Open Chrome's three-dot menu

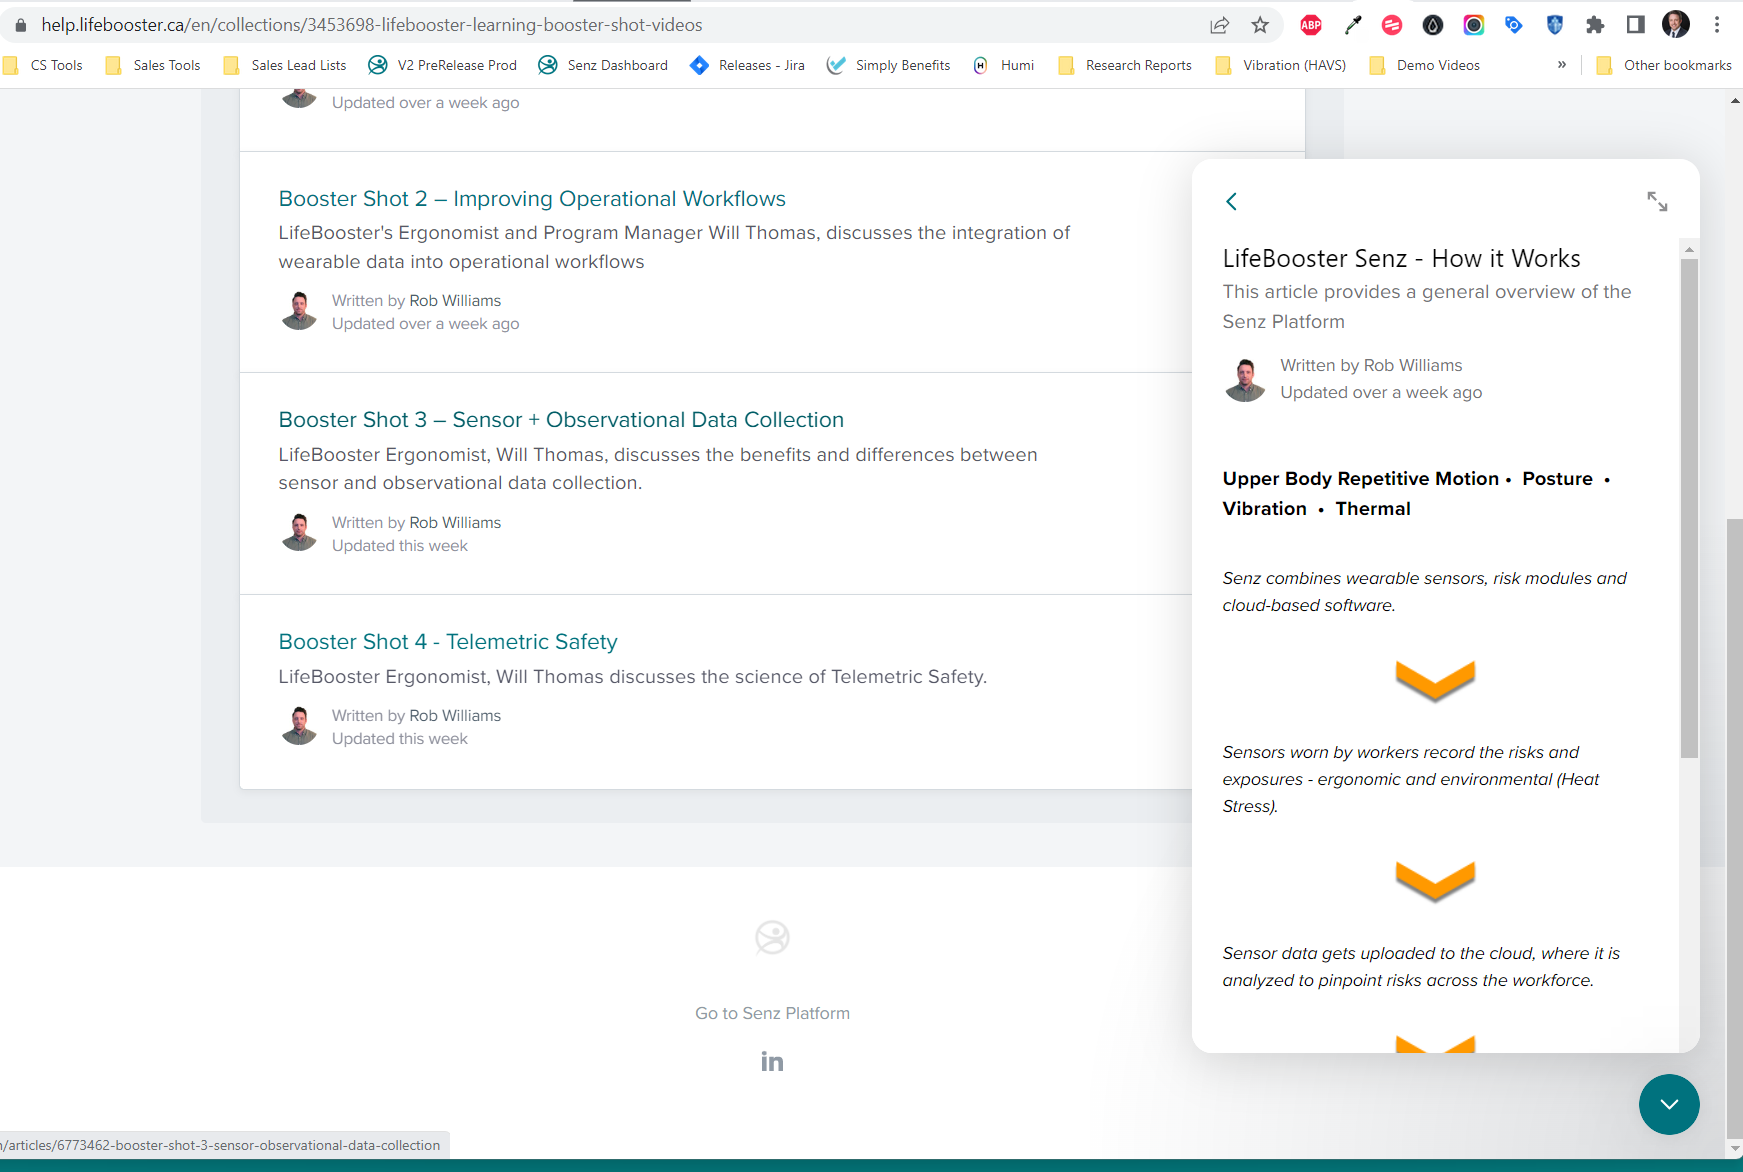pyautogui.click(x=1717, y=25)
